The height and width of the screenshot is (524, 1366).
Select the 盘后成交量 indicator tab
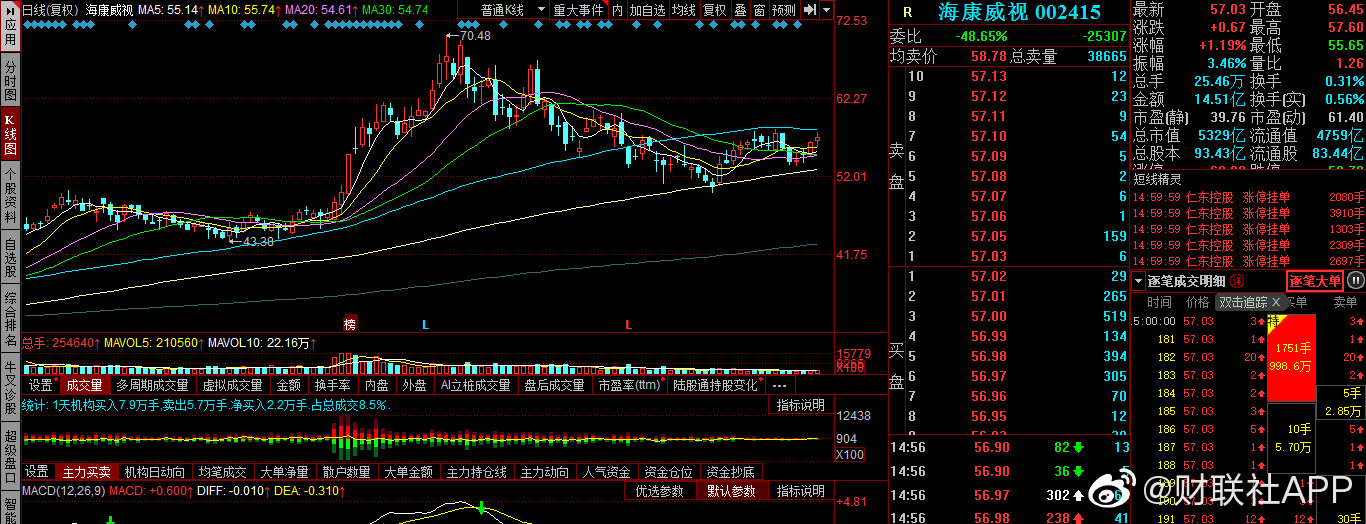click(554, 385)
